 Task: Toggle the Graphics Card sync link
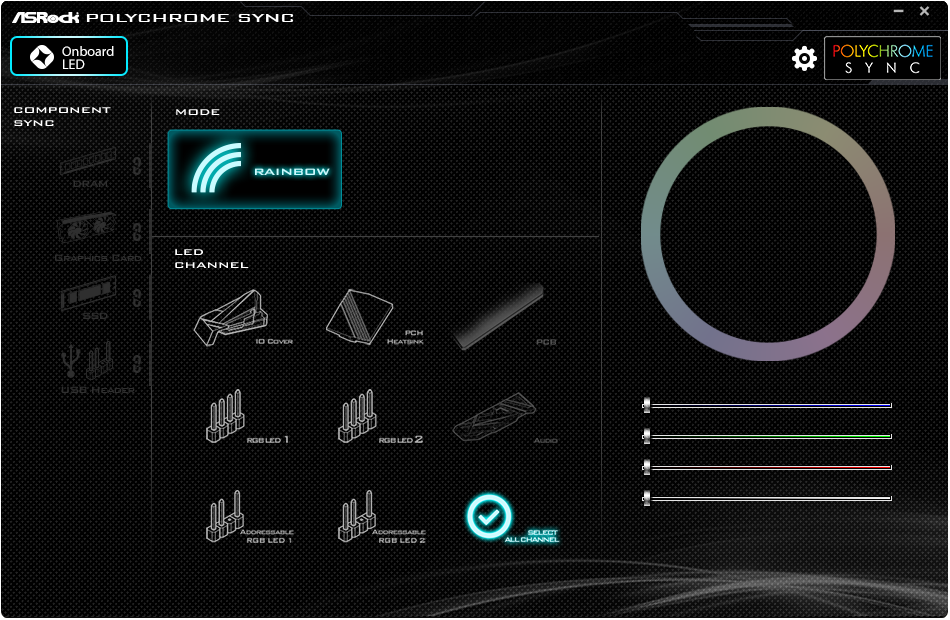138,231
